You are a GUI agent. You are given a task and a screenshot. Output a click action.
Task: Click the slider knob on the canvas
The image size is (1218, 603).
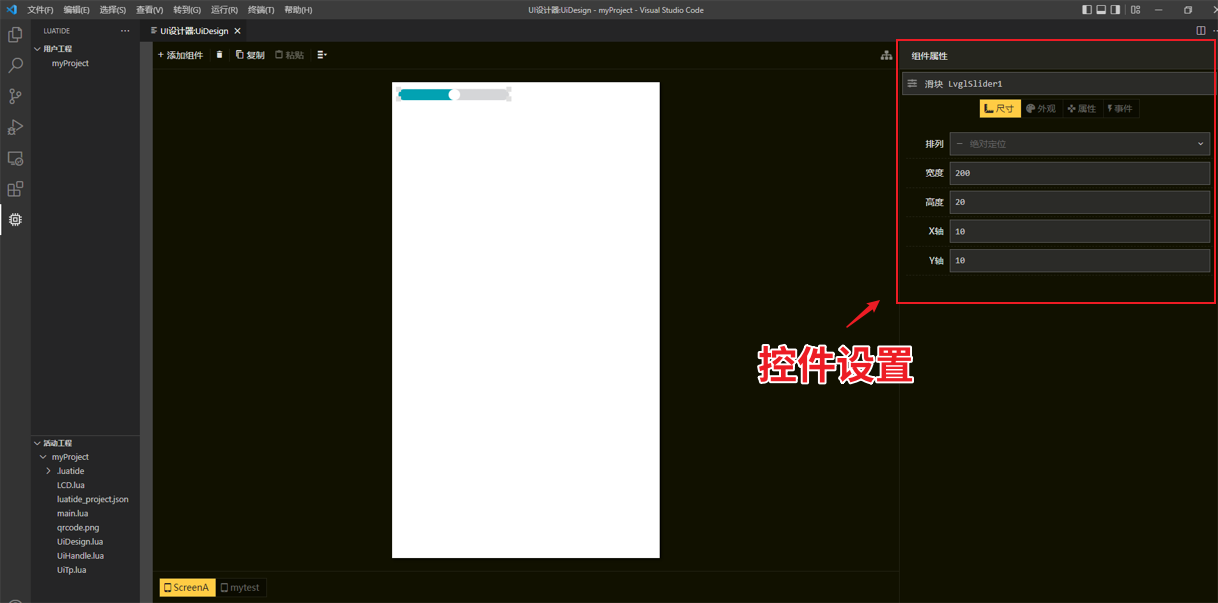coord(452,94)
